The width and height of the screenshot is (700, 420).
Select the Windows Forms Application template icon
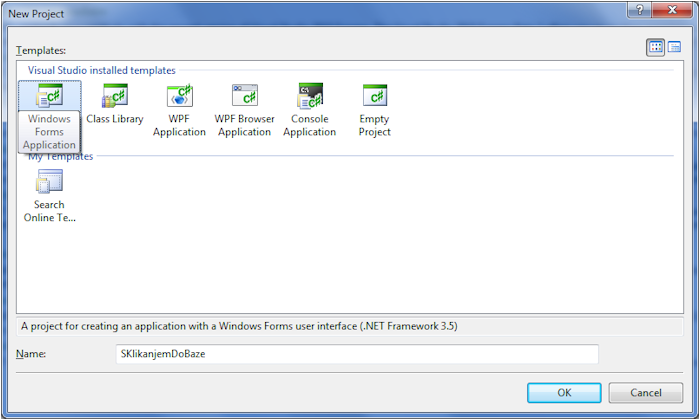point(49,96)
